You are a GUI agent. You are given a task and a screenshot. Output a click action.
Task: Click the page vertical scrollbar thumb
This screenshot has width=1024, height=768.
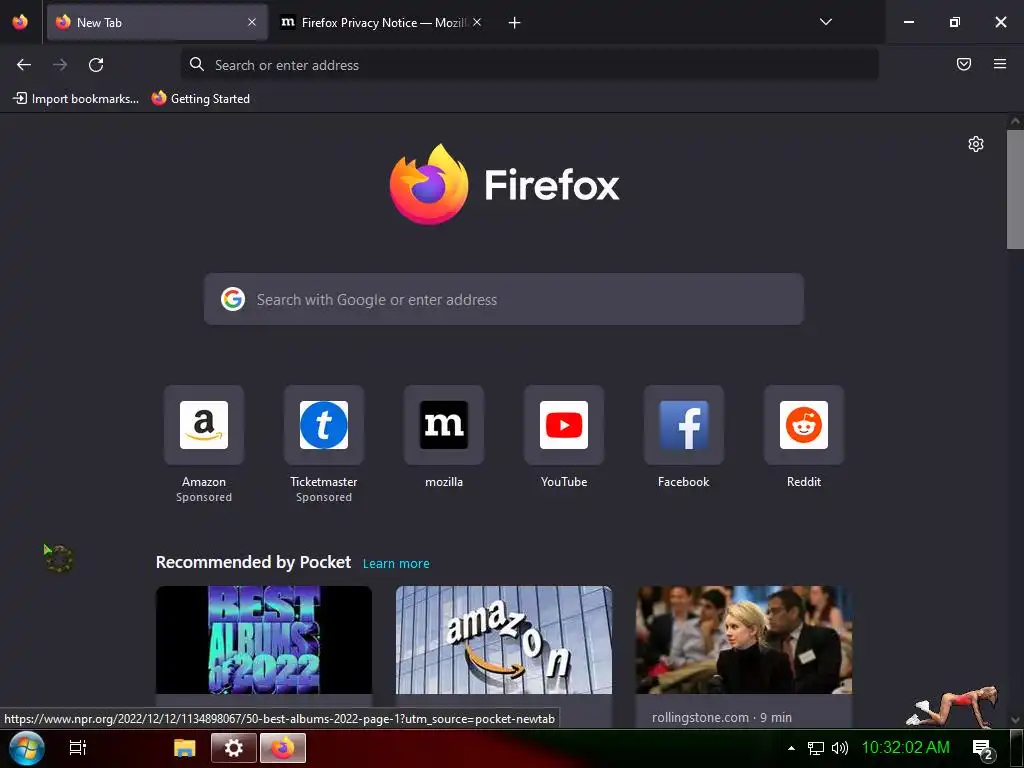click(x=1015, y=189)
